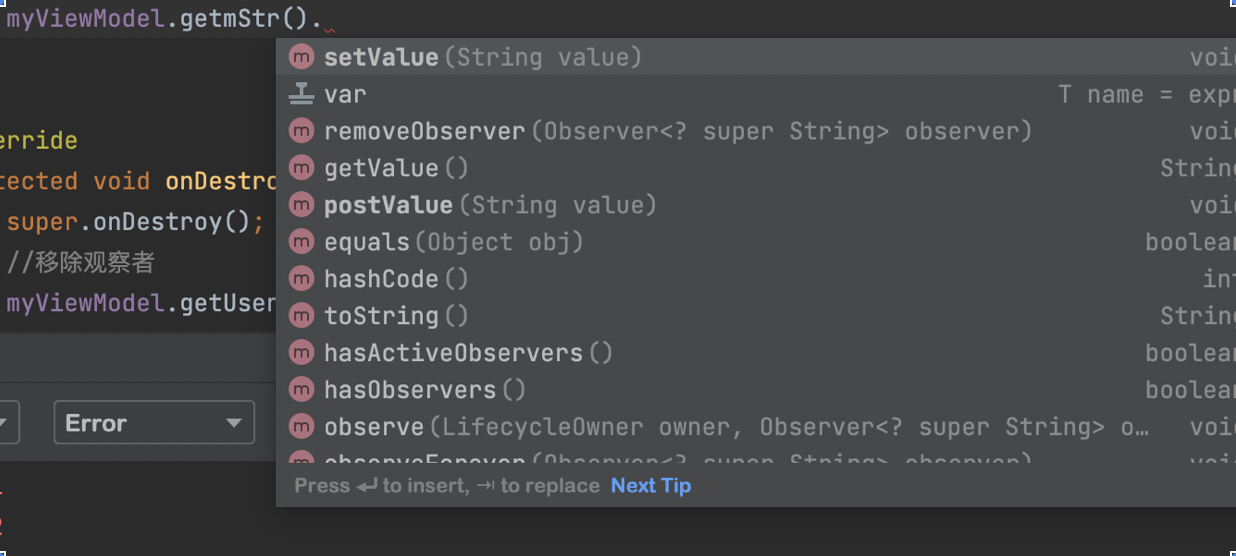Click the method icon beside toString
This screenshot has height=556, width=1236.
(x=301, y=316)
